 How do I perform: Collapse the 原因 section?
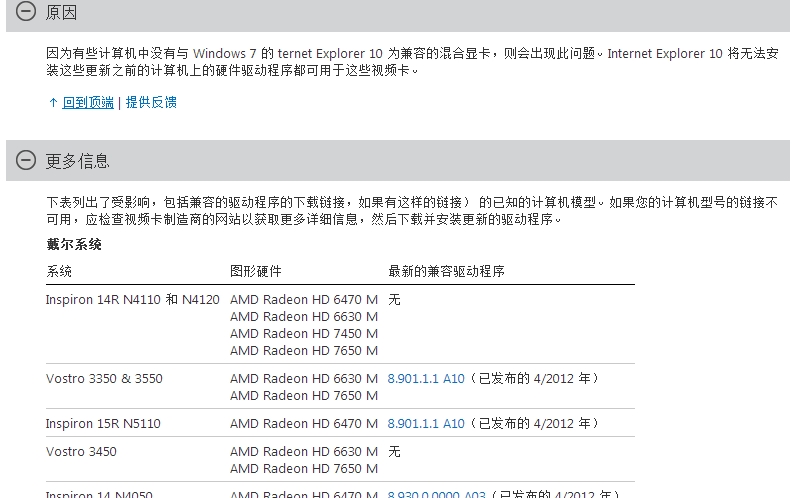(26, 11)
